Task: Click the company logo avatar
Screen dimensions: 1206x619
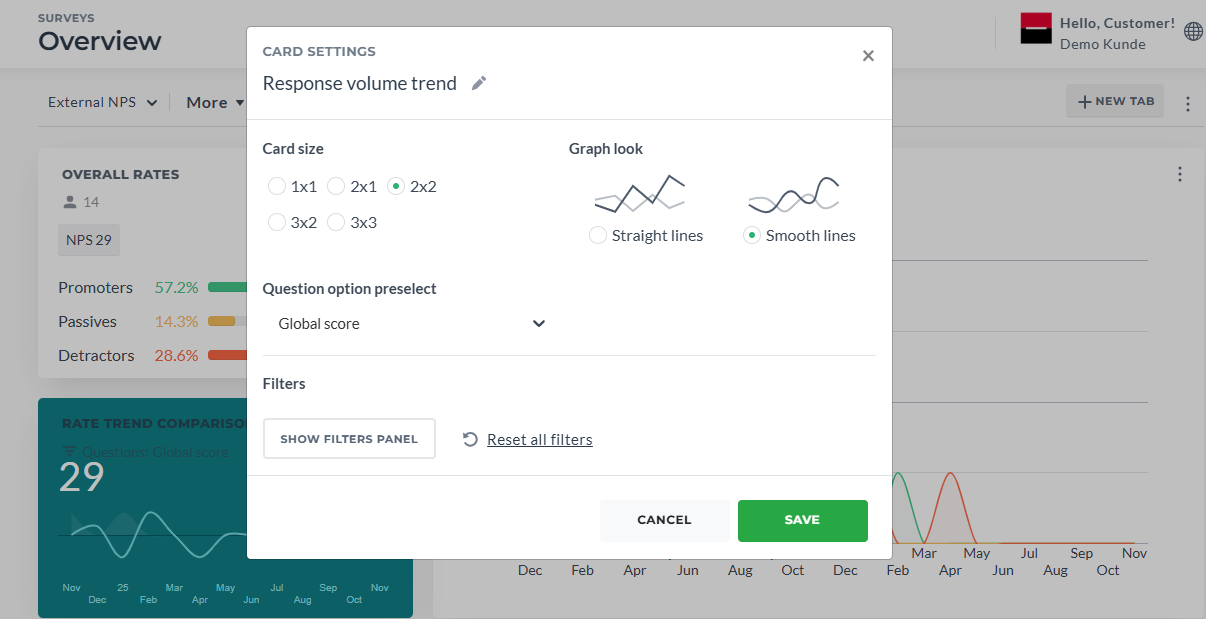Action: [1036, 29]
